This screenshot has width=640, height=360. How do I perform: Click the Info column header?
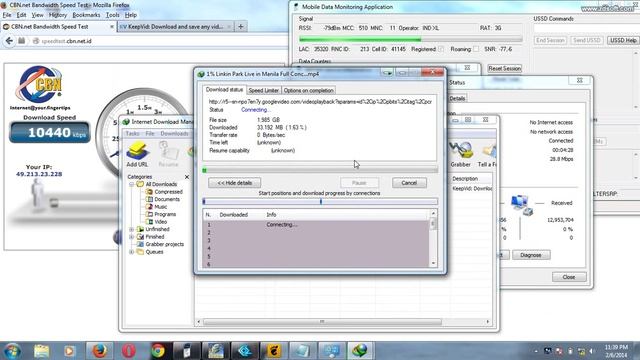click(271, 215)
